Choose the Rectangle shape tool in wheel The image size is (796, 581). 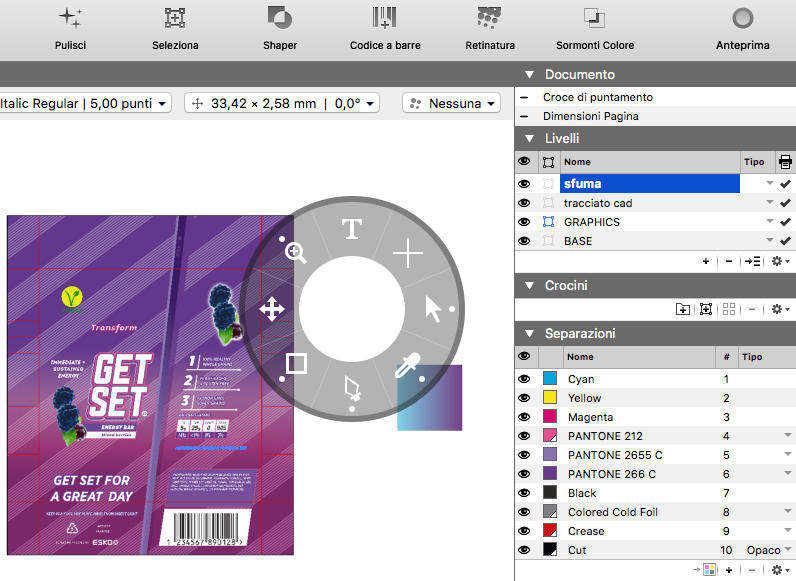(x=295, y=364)
